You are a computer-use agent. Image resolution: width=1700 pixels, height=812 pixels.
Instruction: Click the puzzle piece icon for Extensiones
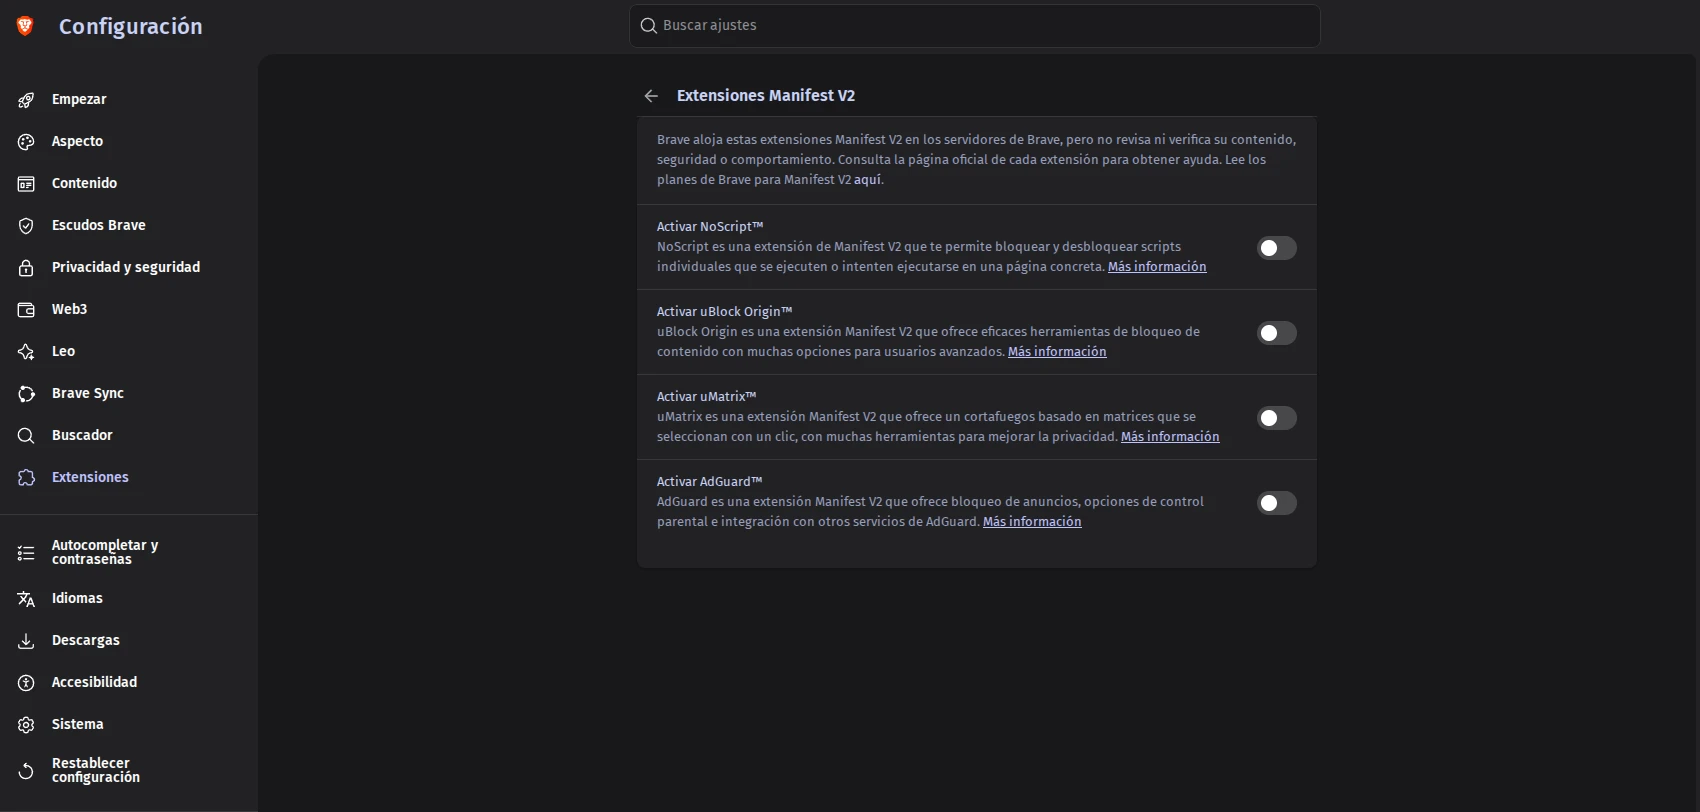(x=26, y=478)
